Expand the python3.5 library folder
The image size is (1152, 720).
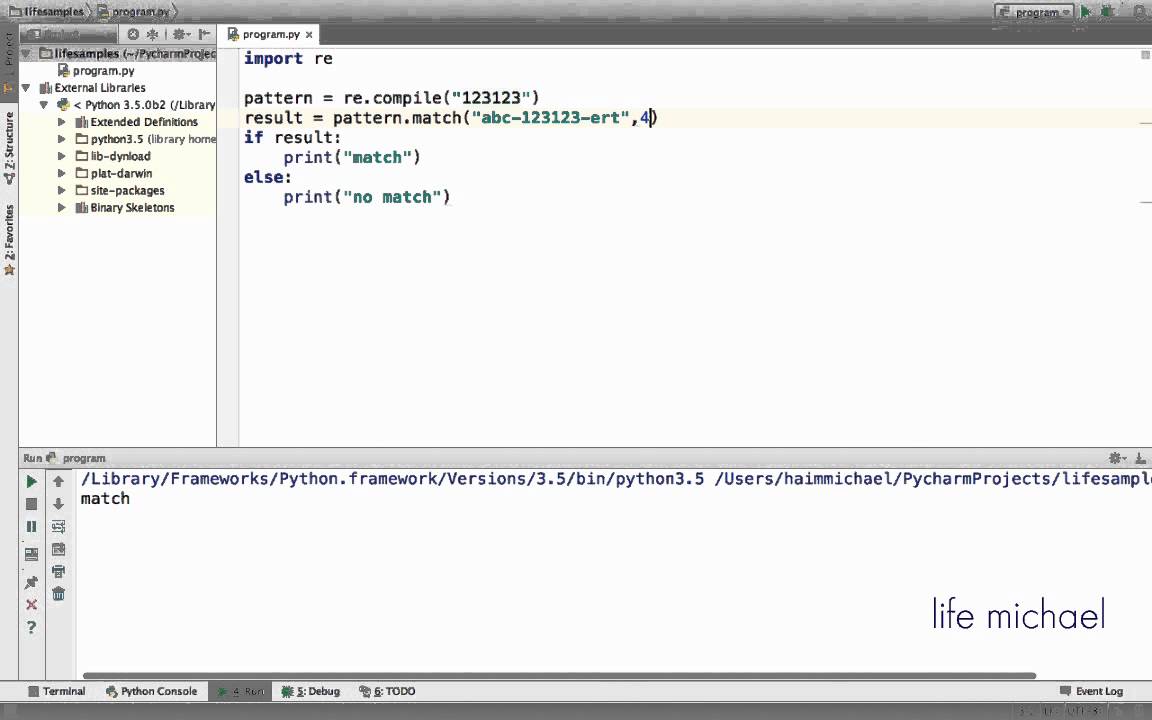coord(62,139)
